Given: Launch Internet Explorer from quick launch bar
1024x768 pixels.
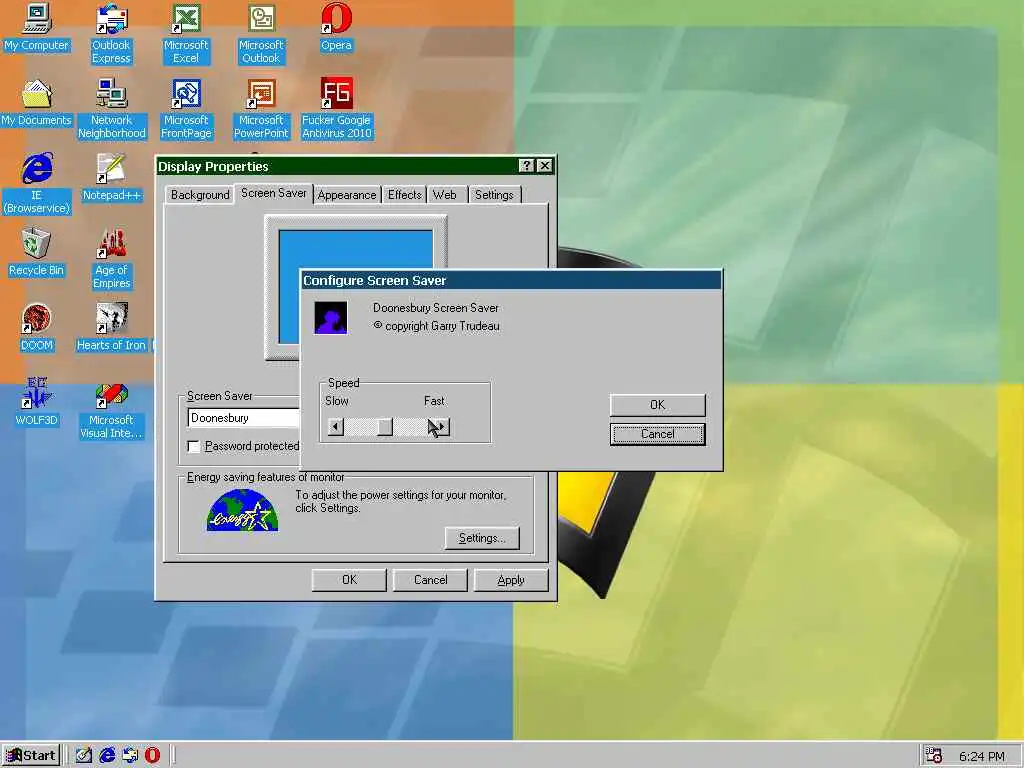Looking at the screenshot, I should click(107, 756).
